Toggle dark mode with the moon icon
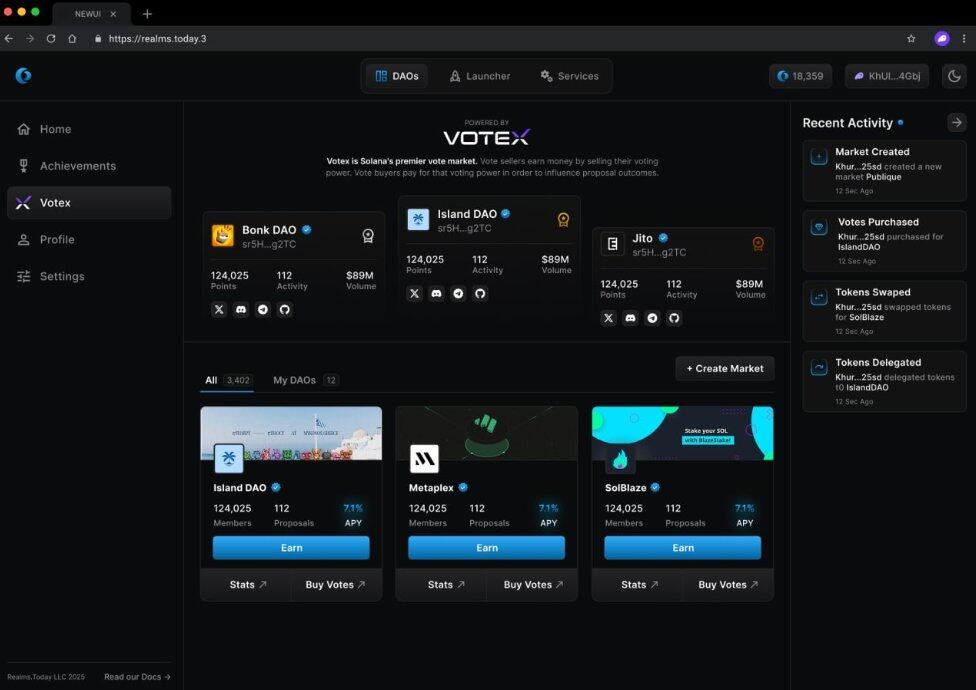 pos(953,76)
